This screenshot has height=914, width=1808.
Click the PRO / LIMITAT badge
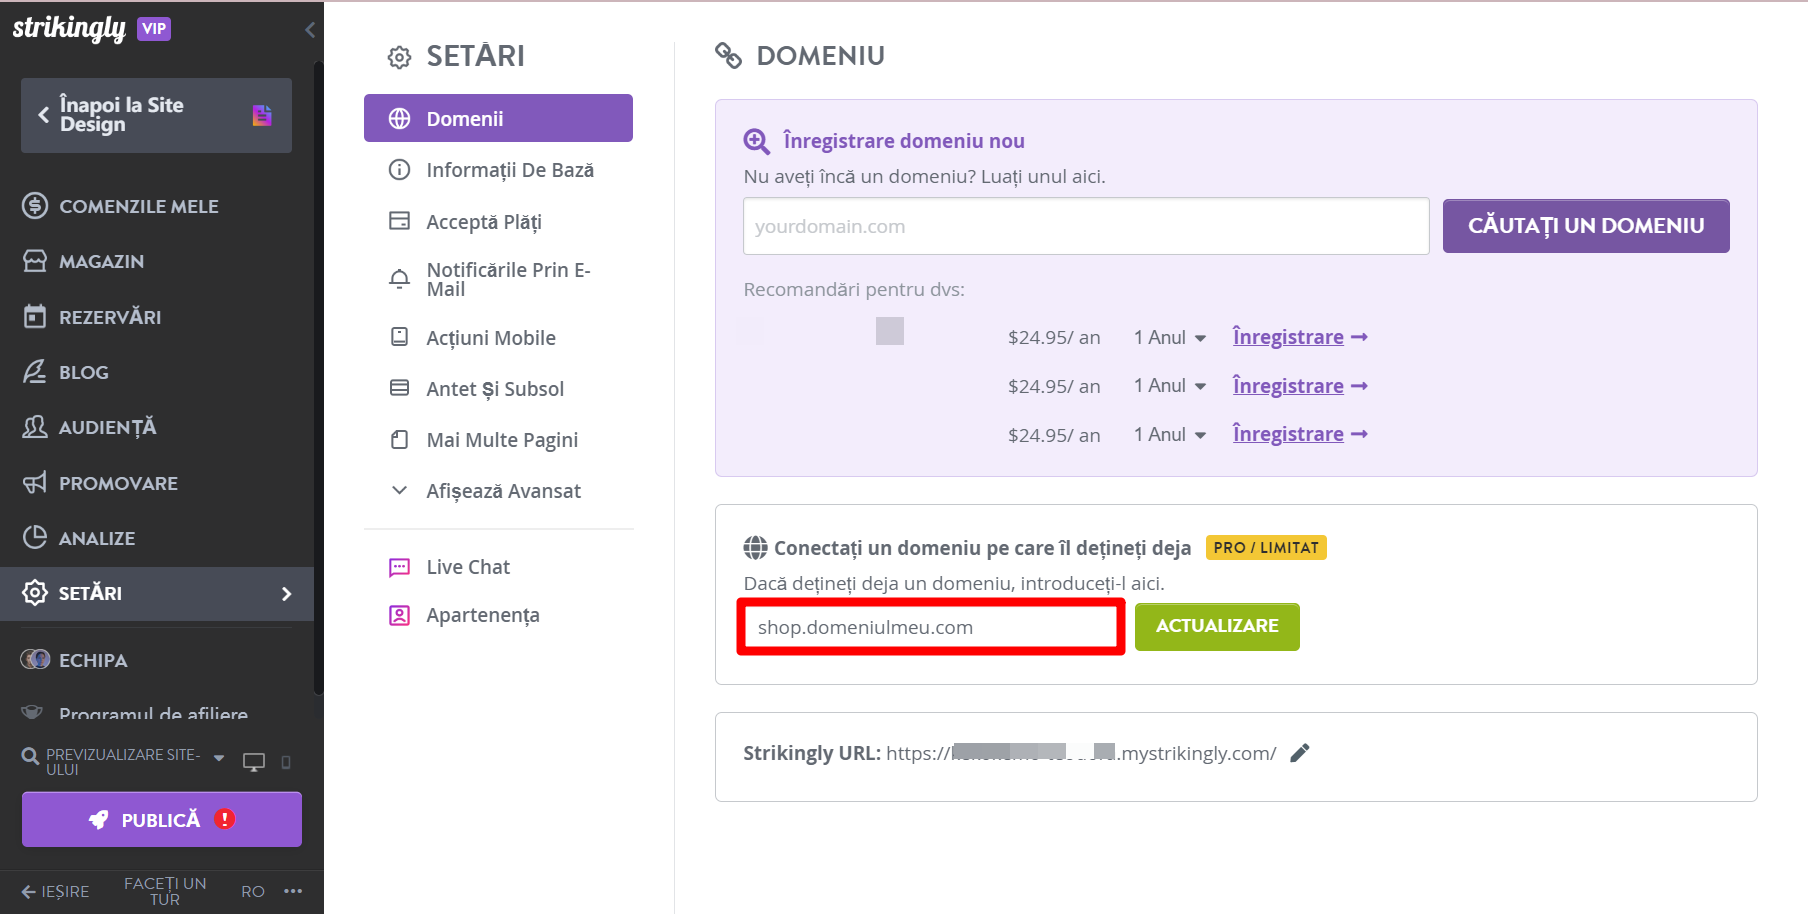click(x=1266, y=547)
